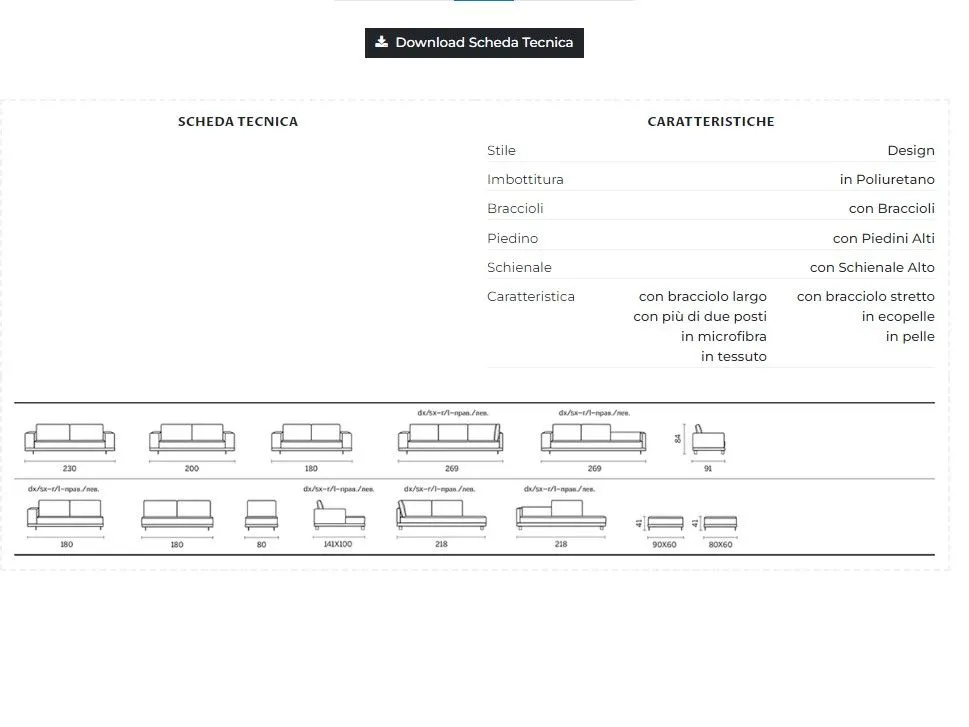Click the 'in ecopelle' feature text
969x727 pixels.
coord(898,317)
